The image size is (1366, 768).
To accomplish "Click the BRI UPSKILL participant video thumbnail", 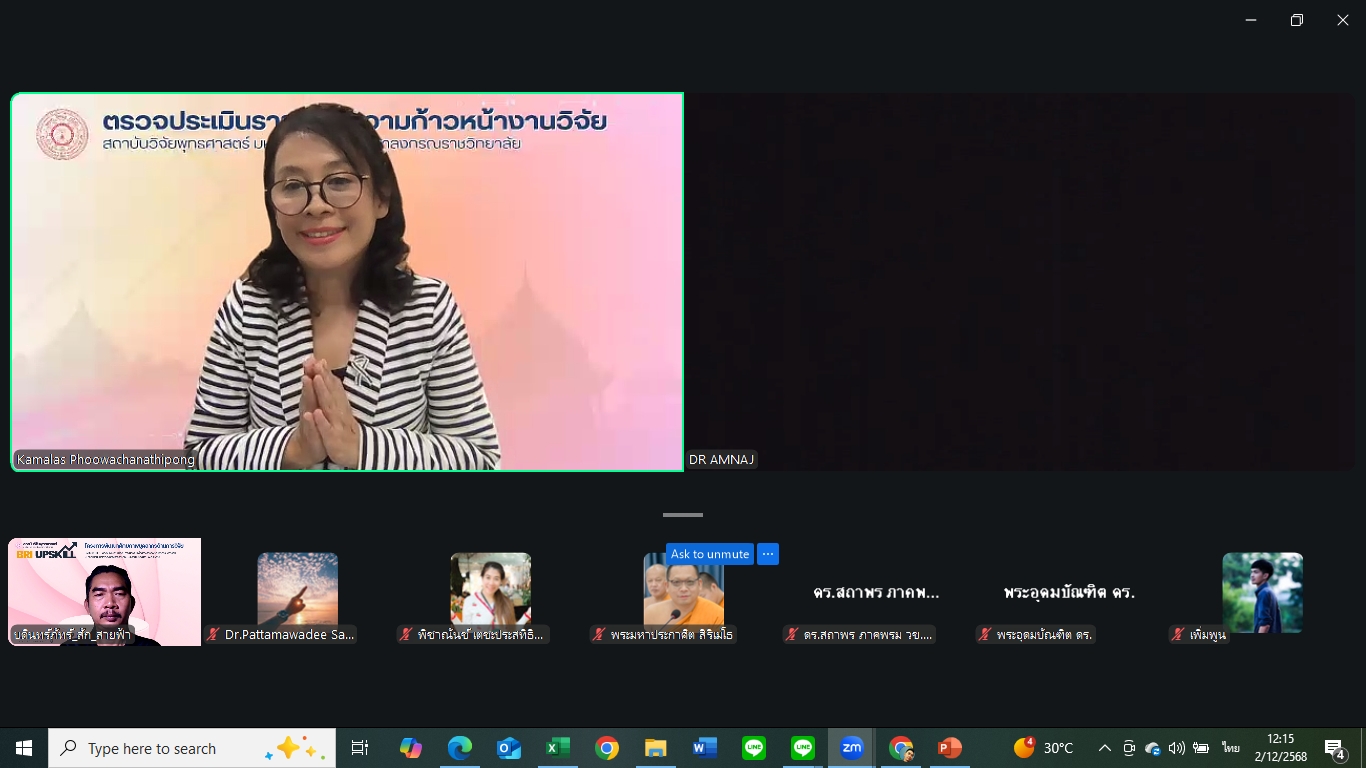I will (104, 592).
